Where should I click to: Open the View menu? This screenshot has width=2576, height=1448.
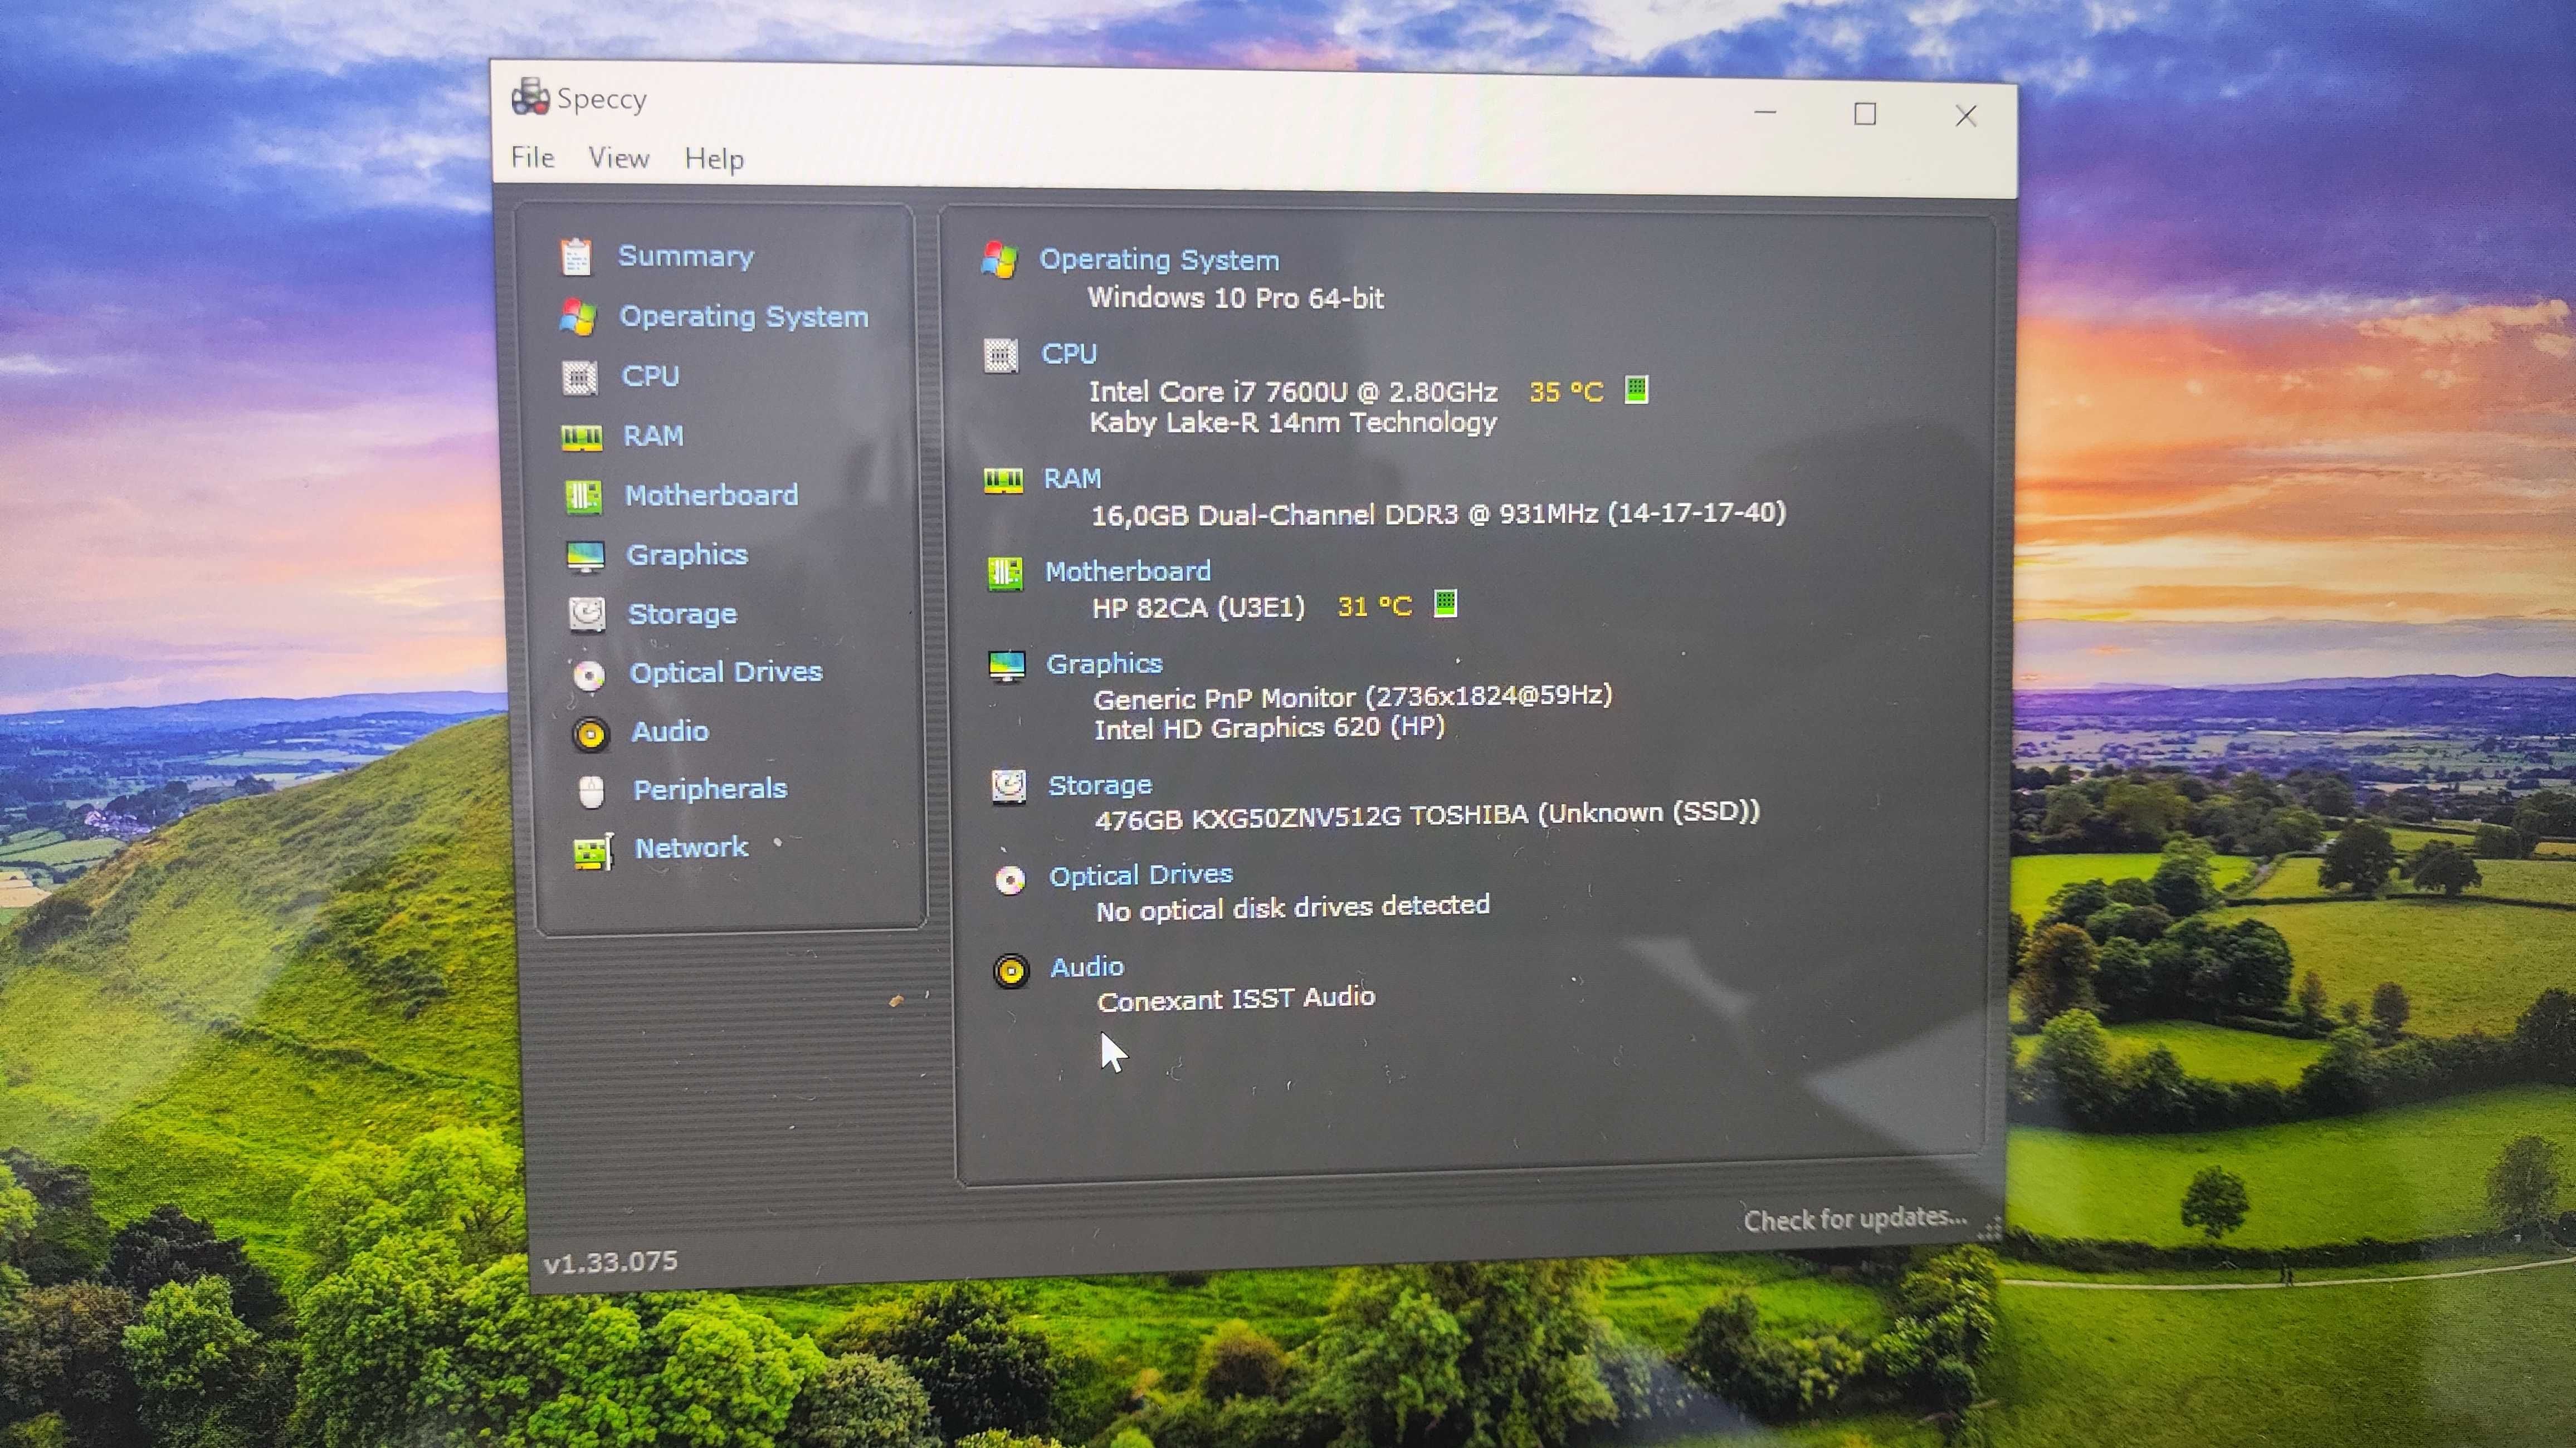[618, 158]
